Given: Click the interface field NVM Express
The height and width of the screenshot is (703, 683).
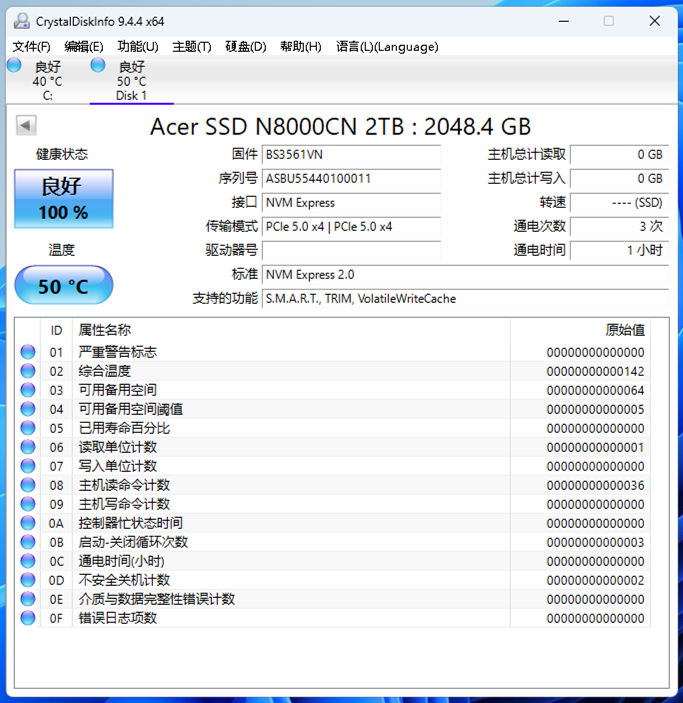Looking at the screenshot, I should point(352,203).
